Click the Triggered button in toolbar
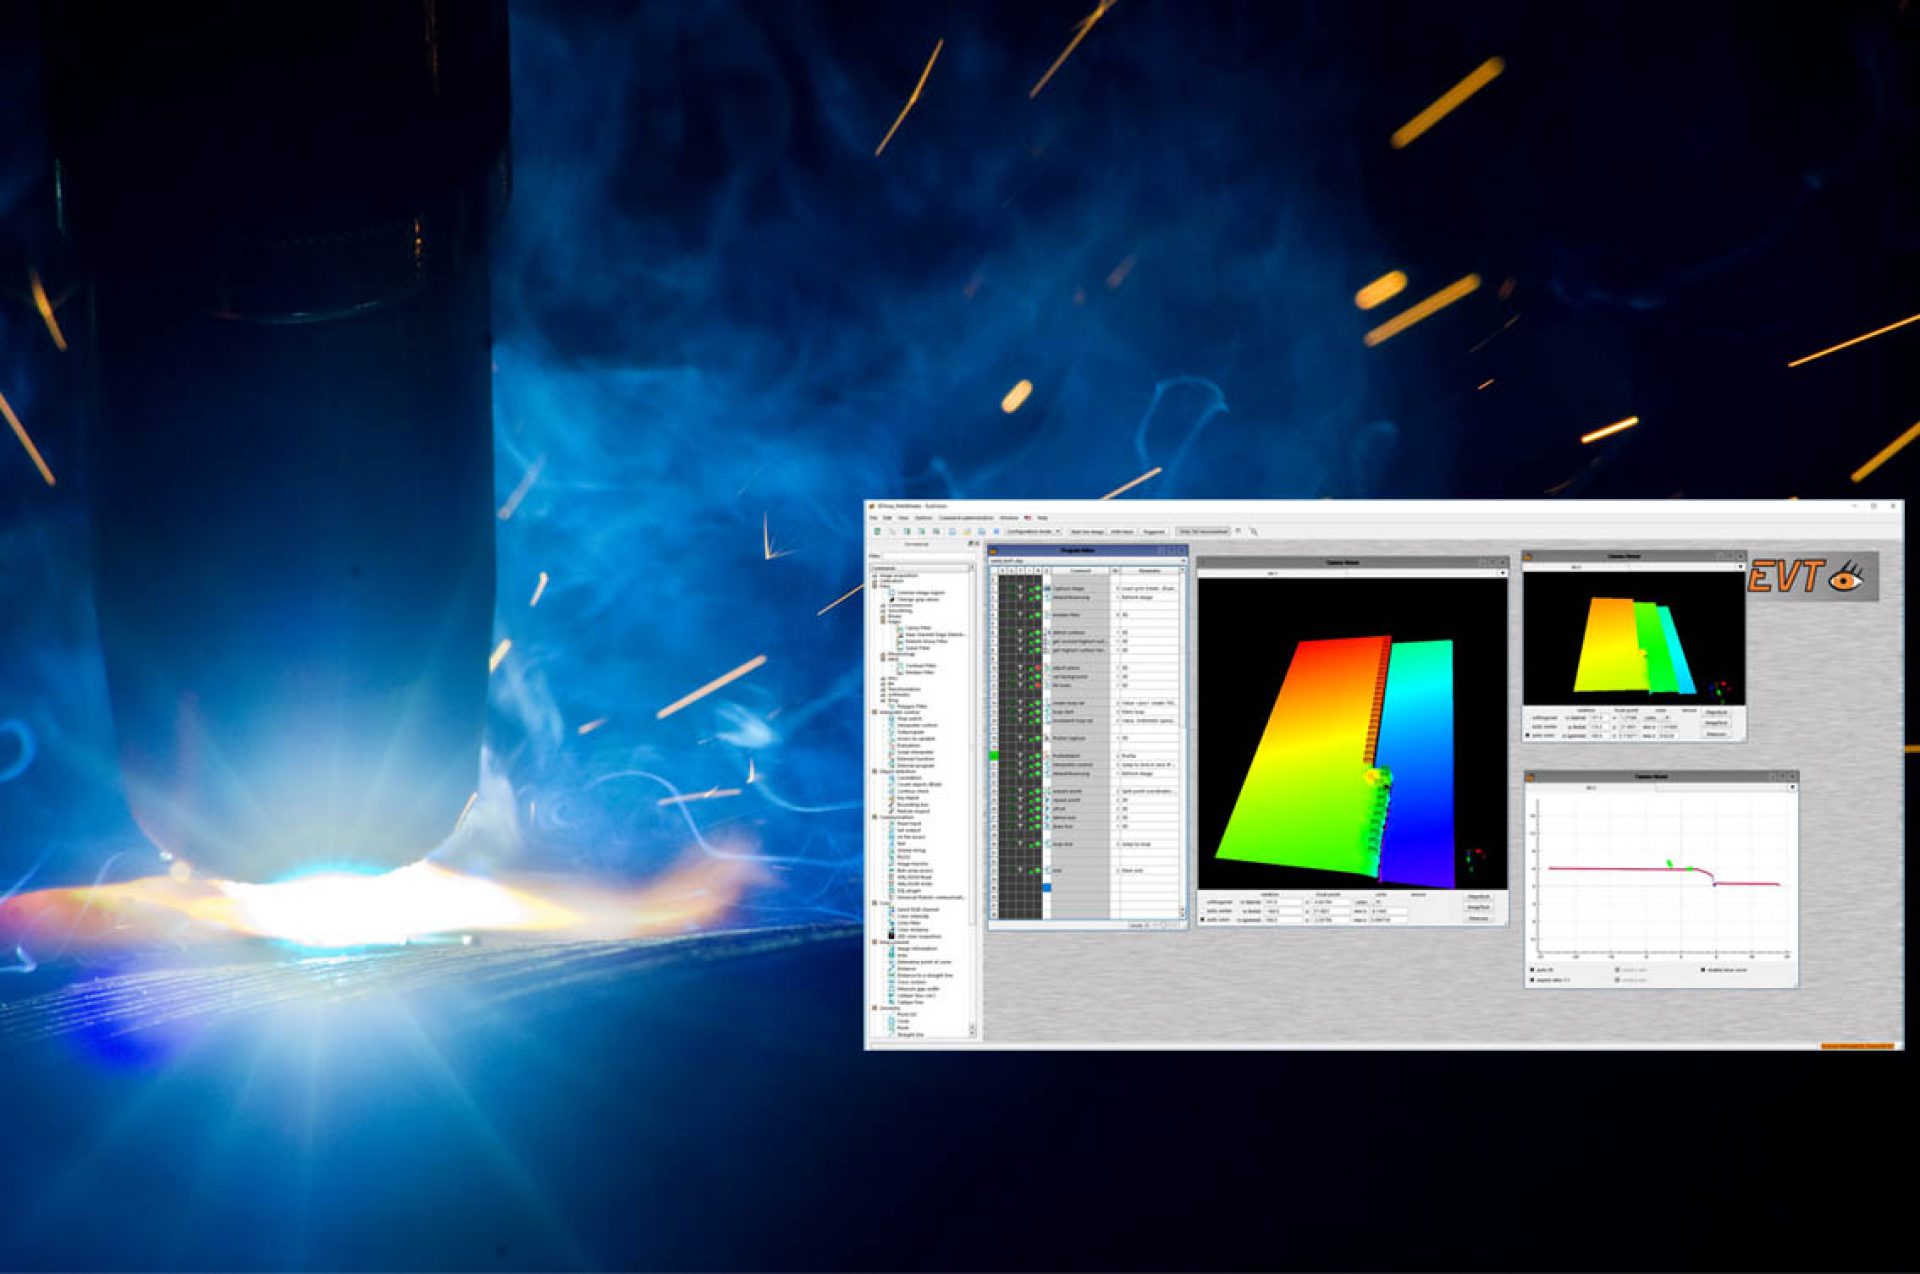The height and width of the screenshot is (1274, 1920). (1154, 532)
